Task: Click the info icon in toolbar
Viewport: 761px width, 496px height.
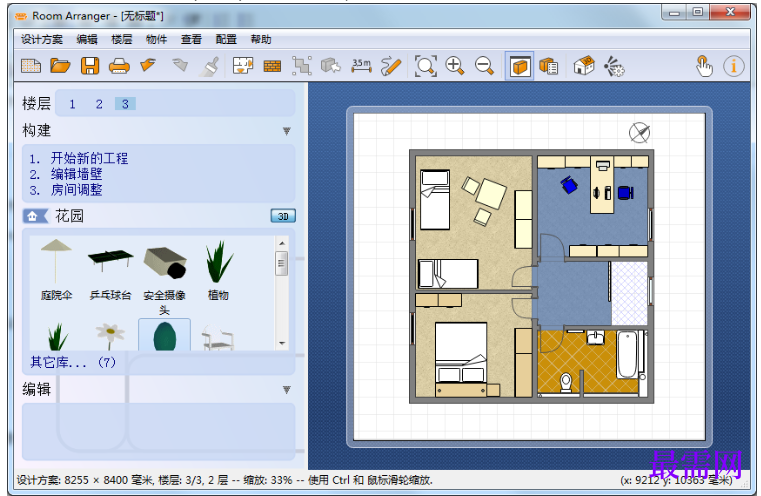Action: click(x=733, y=66)
